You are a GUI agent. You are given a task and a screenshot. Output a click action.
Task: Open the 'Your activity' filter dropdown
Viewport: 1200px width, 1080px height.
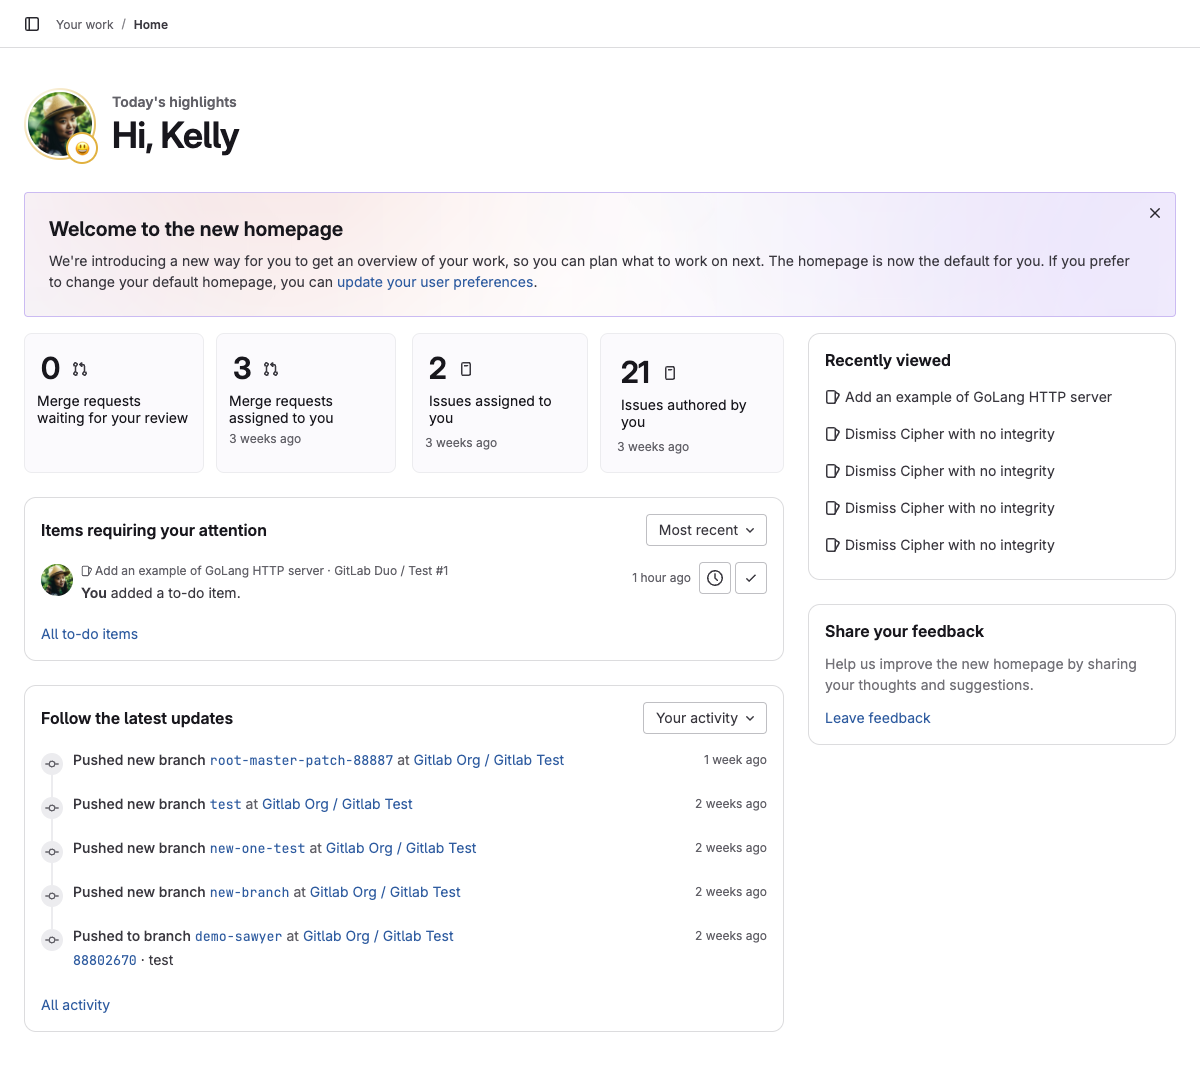click(x=704, y=717)
